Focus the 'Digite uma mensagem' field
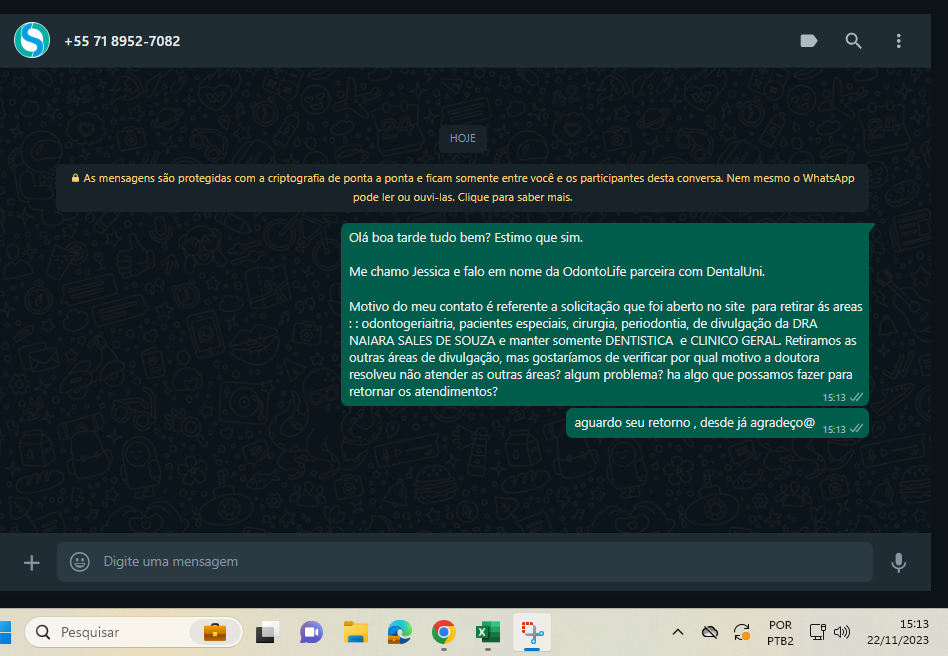The height and width of the screenshot is (656, 948). (x=480, y=562)
